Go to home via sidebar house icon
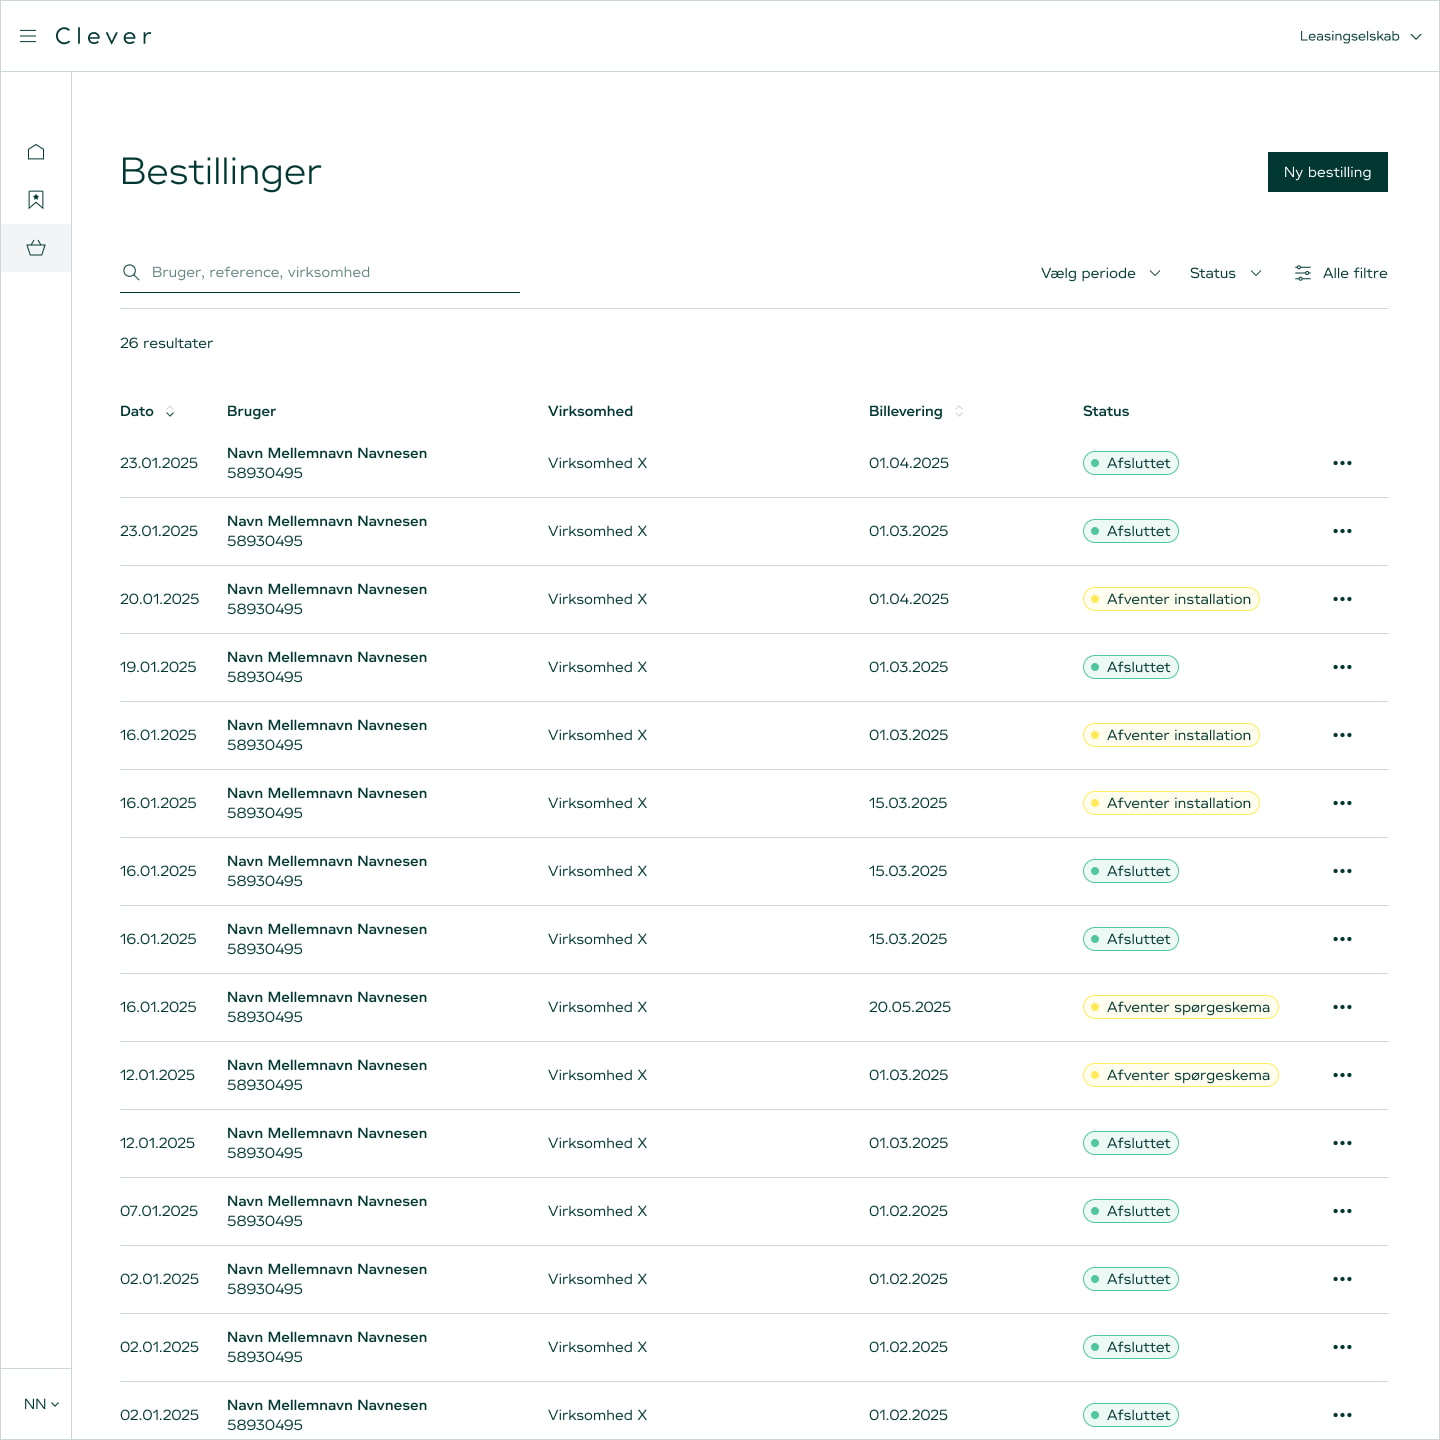This screenshot has width=1440, height=1440. [x=36, y=152]
